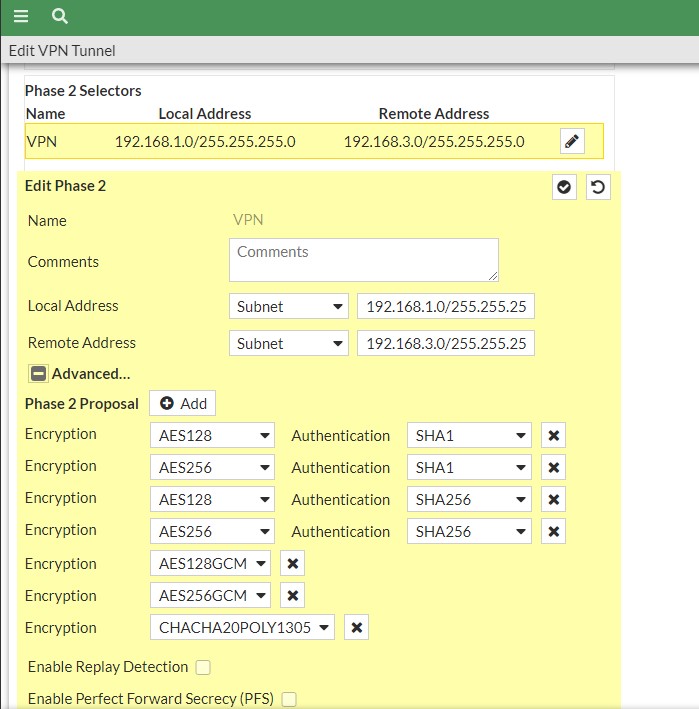Open Remote Address type Subnet dropdown

click(x=288, y=343)
